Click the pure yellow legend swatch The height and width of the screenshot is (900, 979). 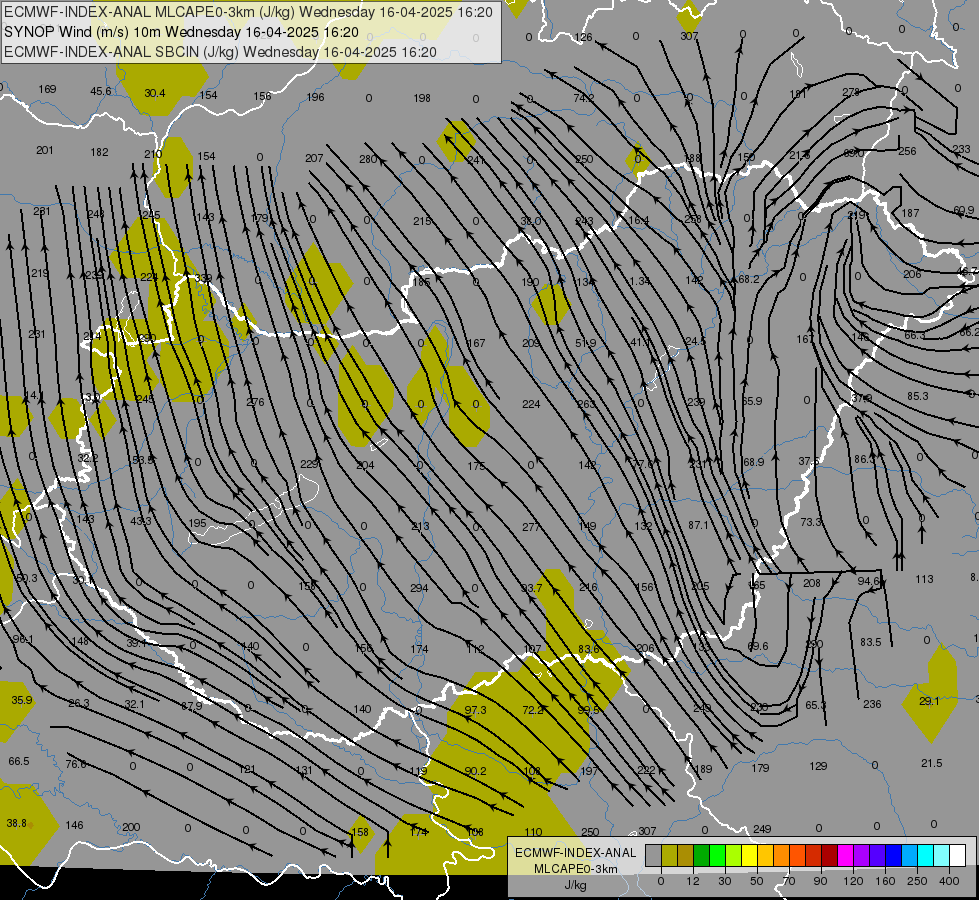pyautogui.click(x=749, y=856)
